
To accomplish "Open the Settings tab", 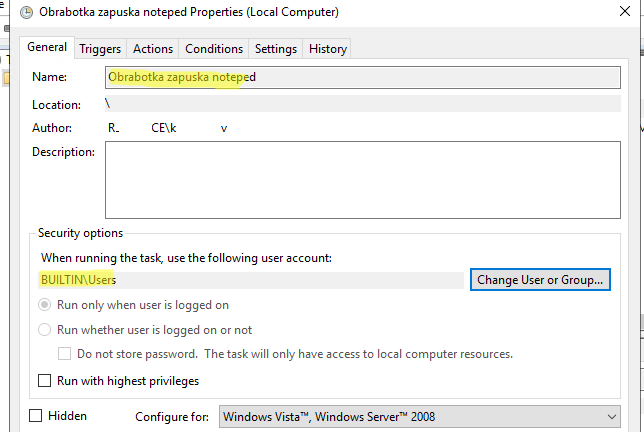I will 276,49.
